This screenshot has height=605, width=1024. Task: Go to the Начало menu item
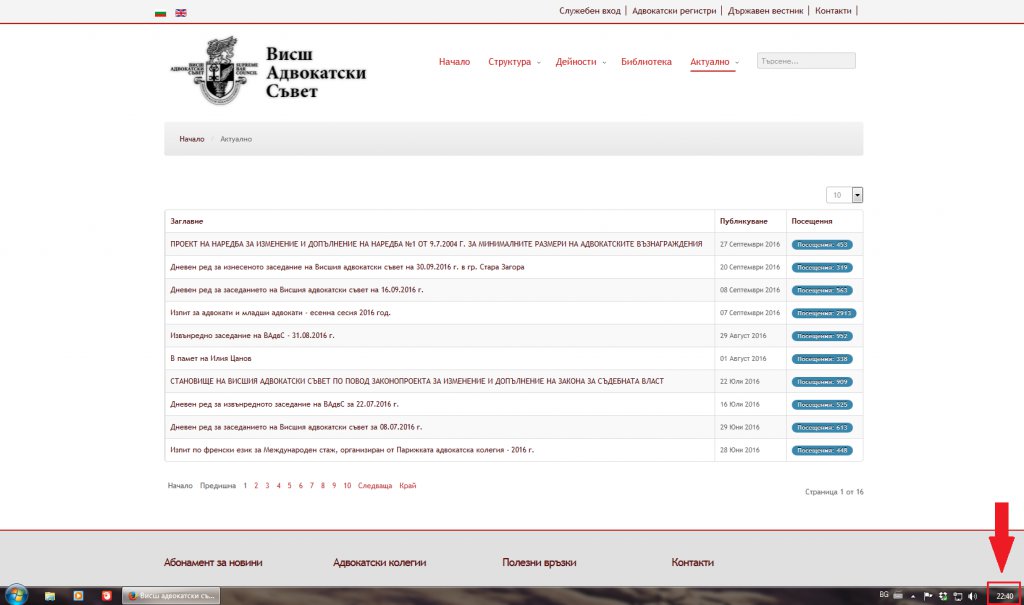pos(454,62)
